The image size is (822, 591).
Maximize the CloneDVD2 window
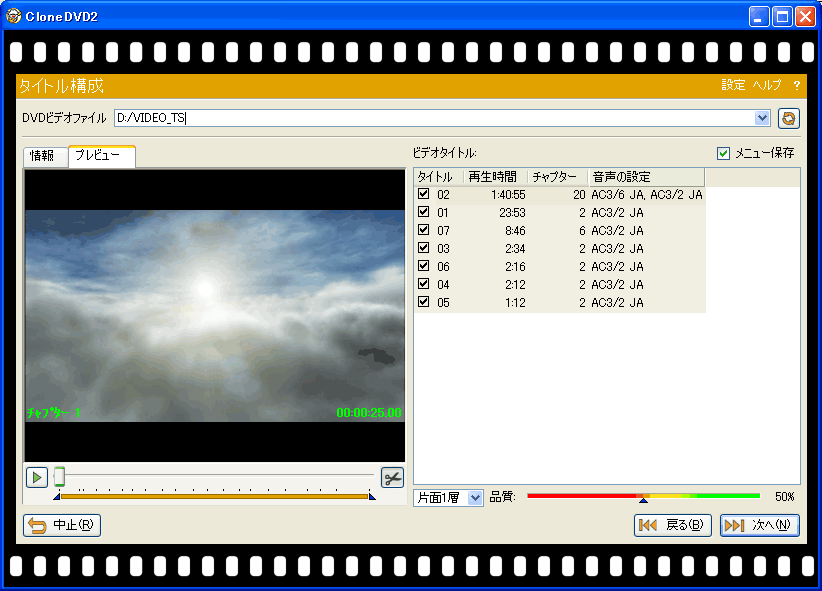tap(782, 17)
